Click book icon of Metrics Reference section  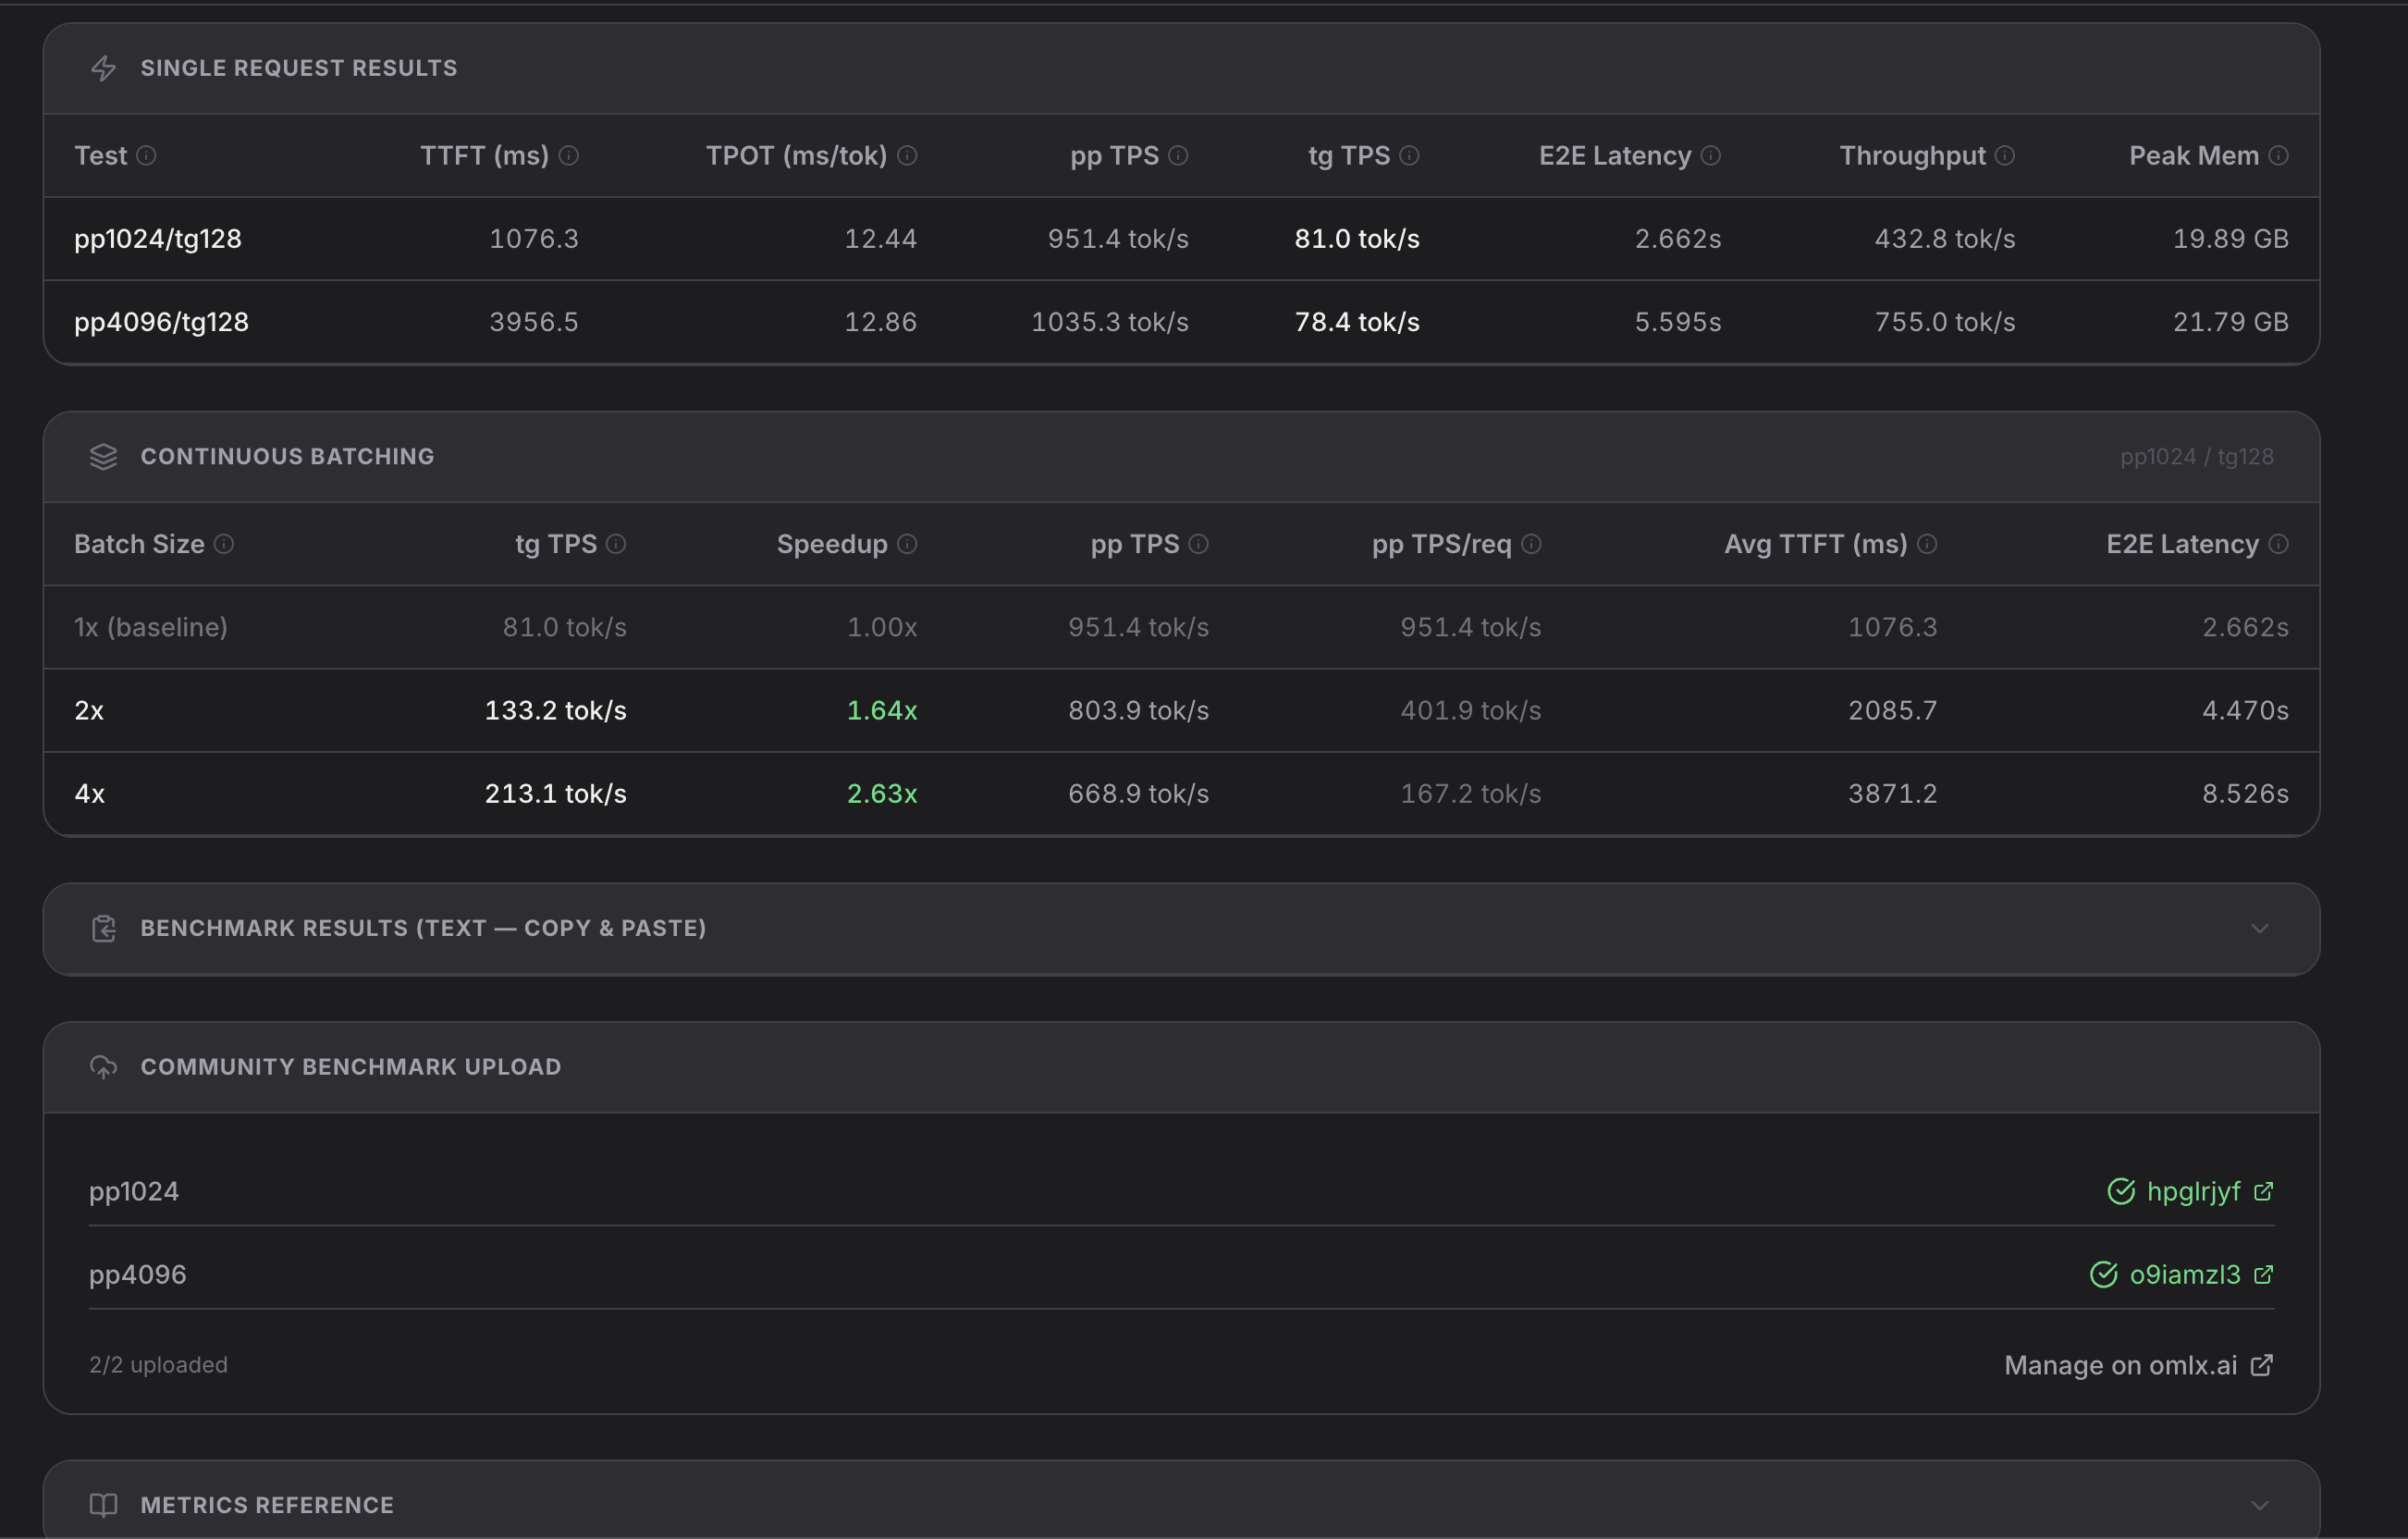[104, 1506]
